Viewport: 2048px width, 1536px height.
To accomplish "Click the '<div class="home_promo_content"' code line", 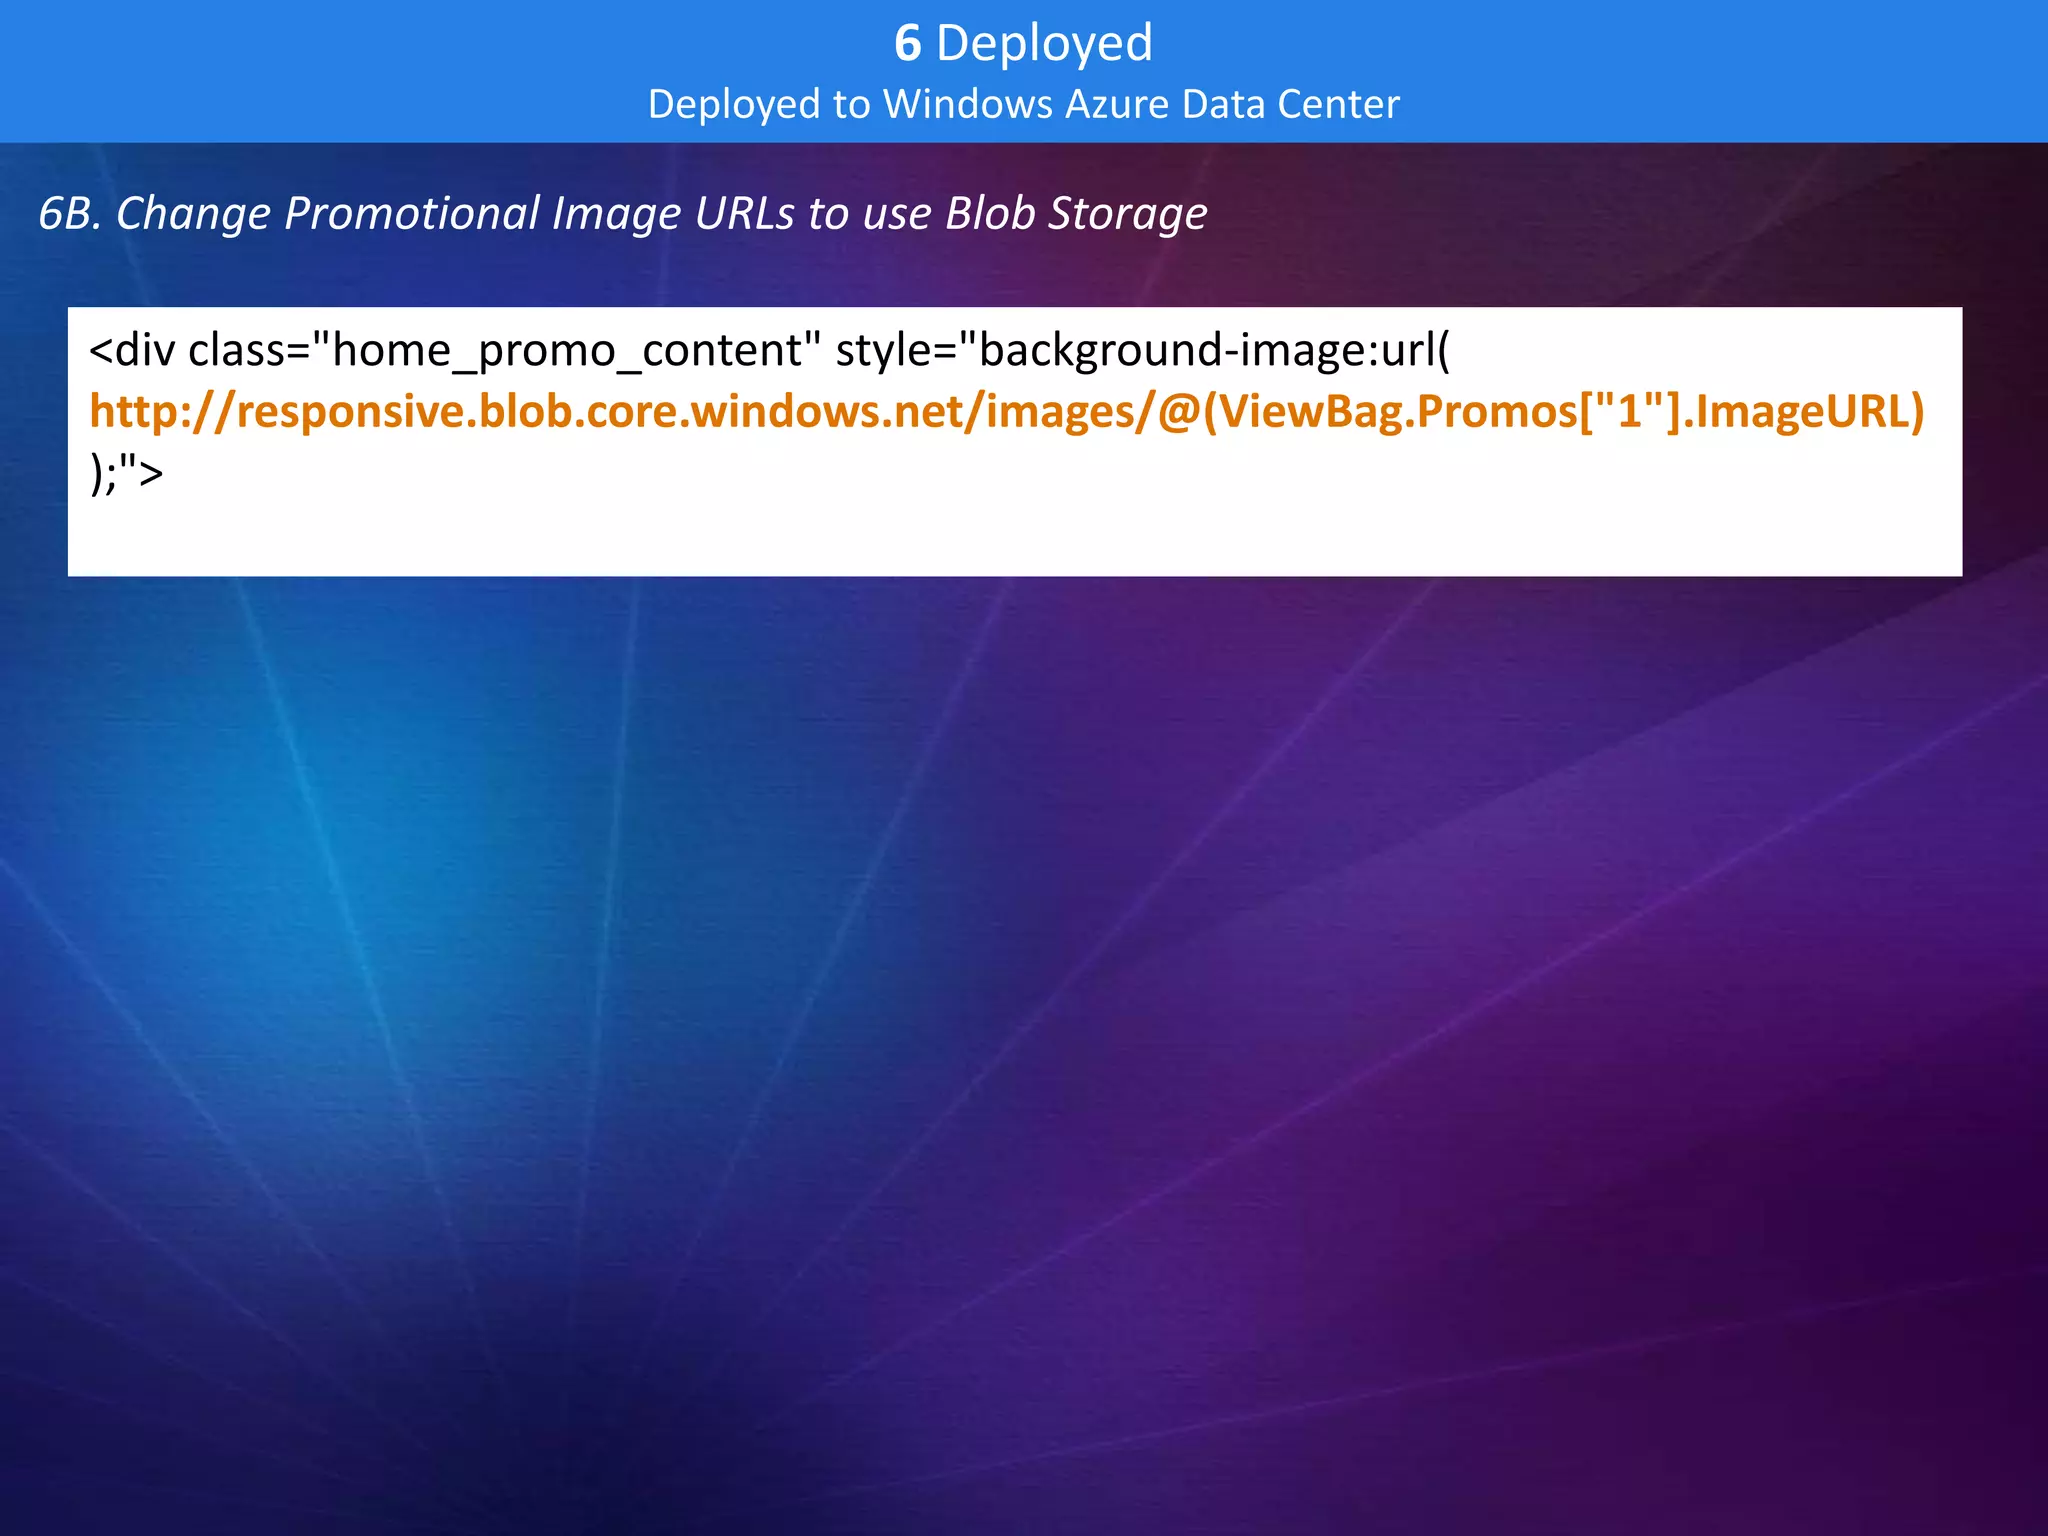I will (769, 351).
